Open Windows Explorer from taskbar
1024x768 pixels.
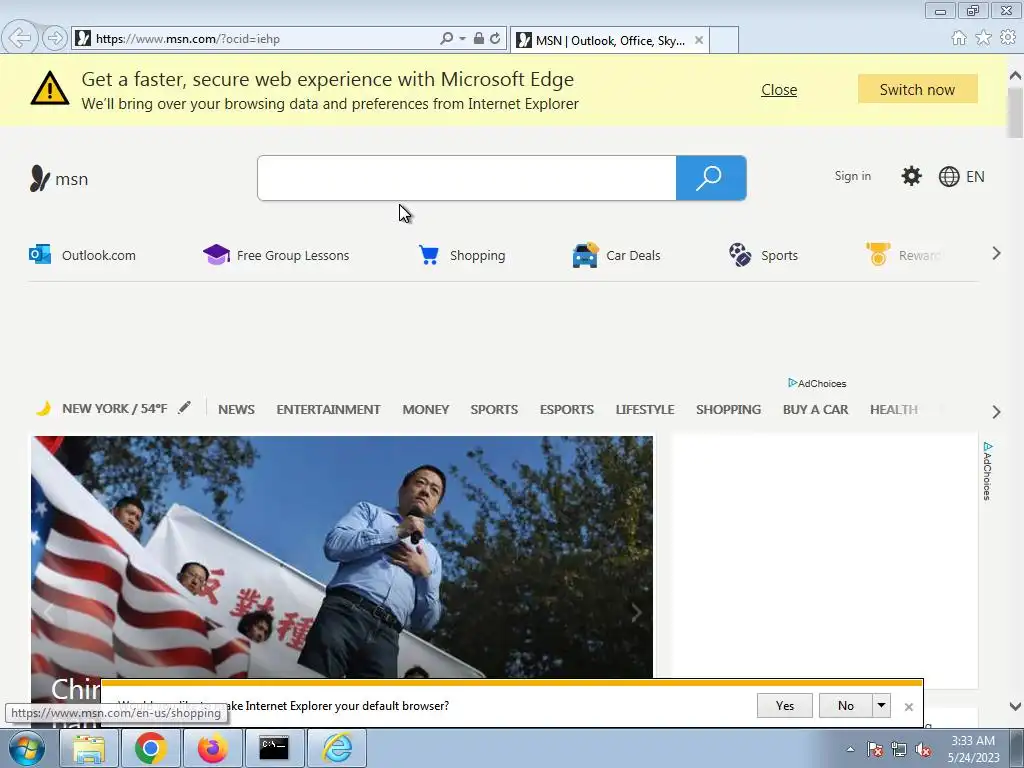click(x=89, y=748)
